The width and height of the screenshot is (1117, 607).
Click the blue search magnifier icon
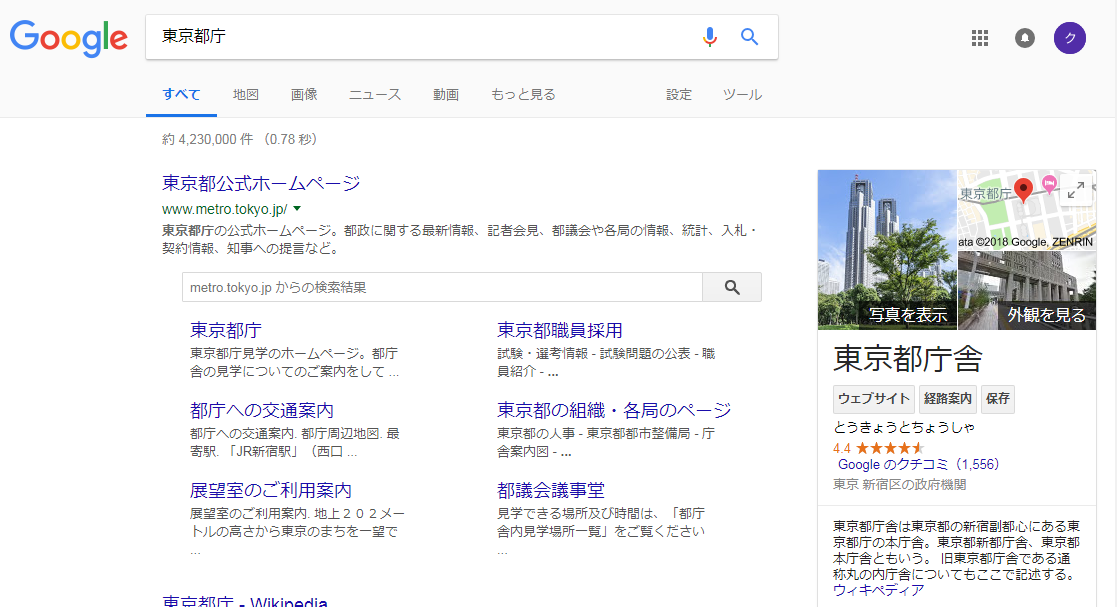point(749,36)
